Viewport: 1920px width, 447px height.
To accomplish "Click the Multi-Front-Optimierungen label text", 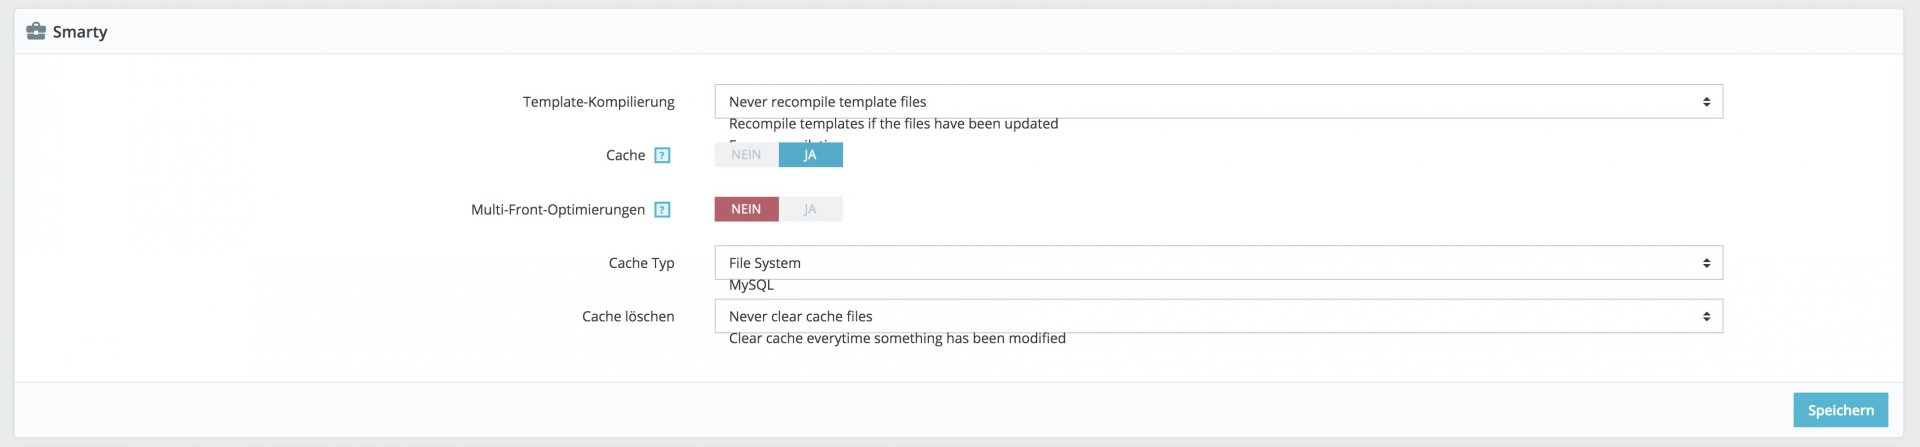I will (557, 210).
